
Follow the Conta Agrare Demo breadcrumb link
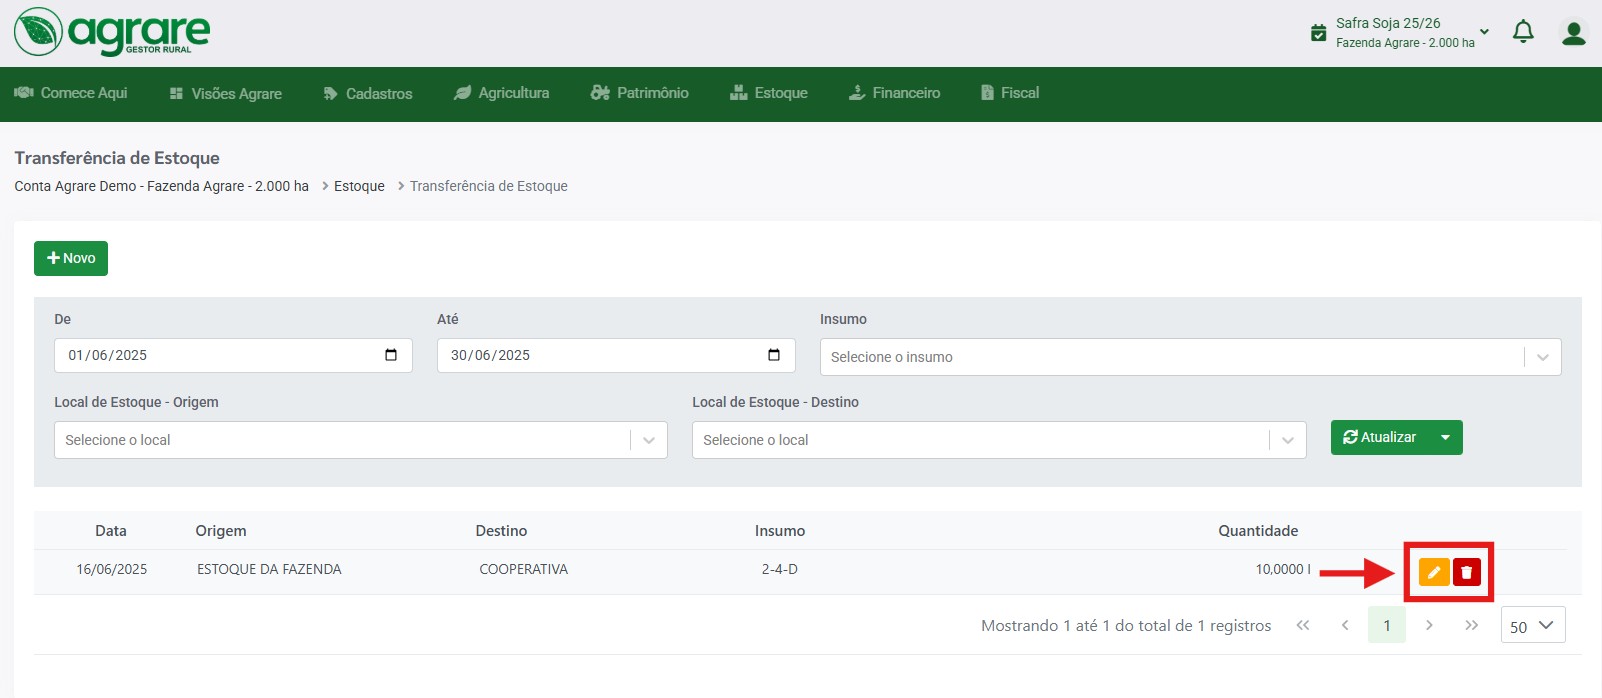point(161,186)
